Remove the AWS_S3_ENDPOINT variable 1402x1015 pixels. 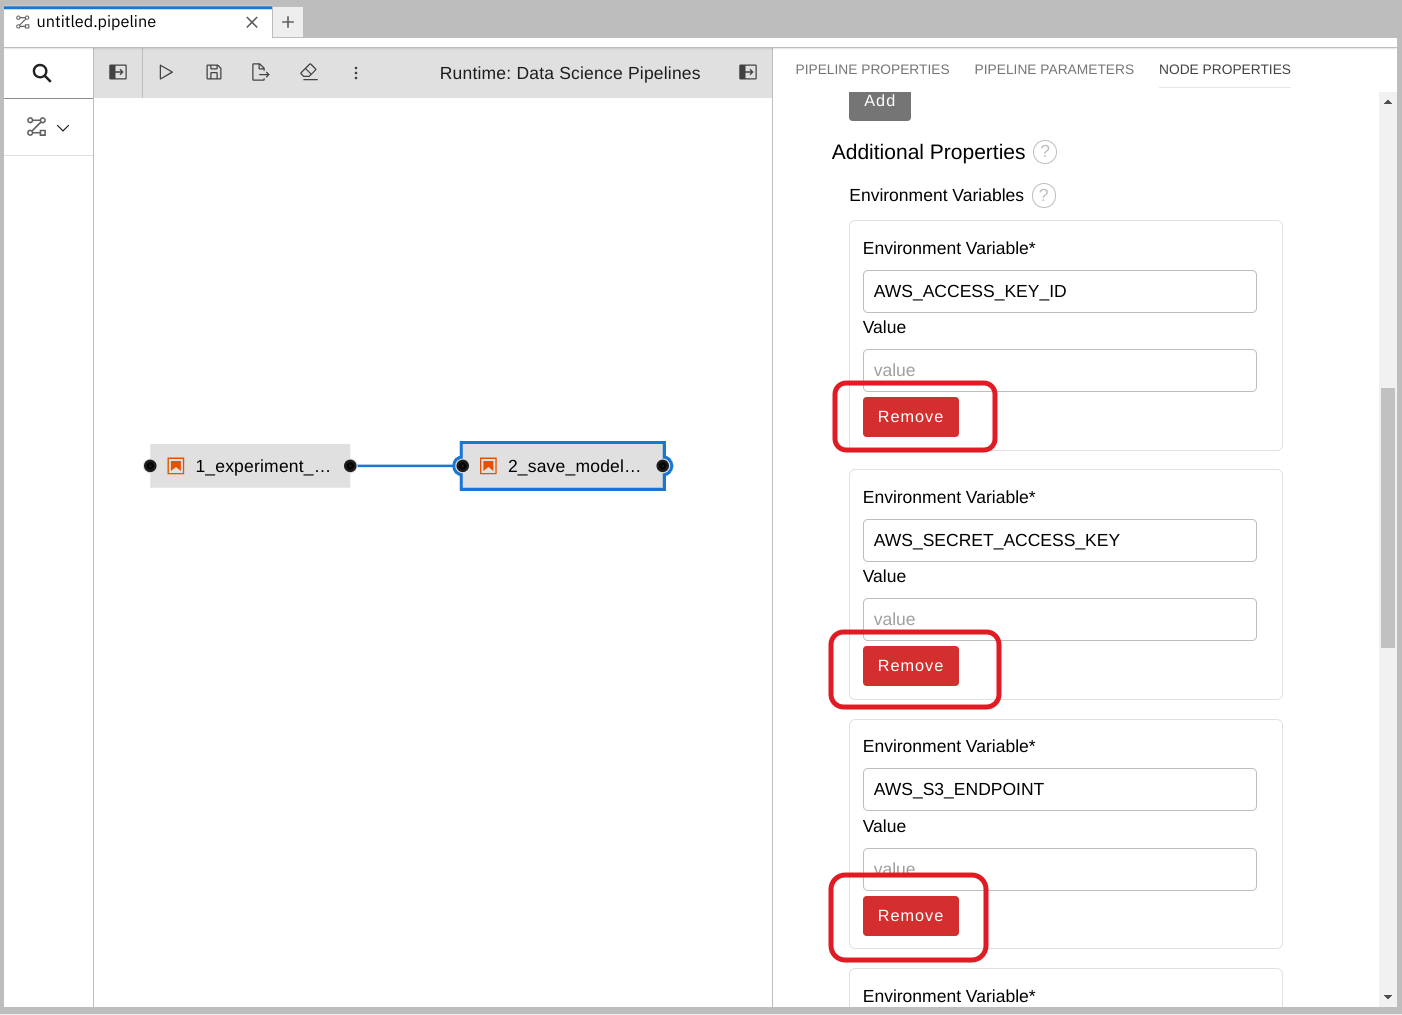click(x=910, y=916)
